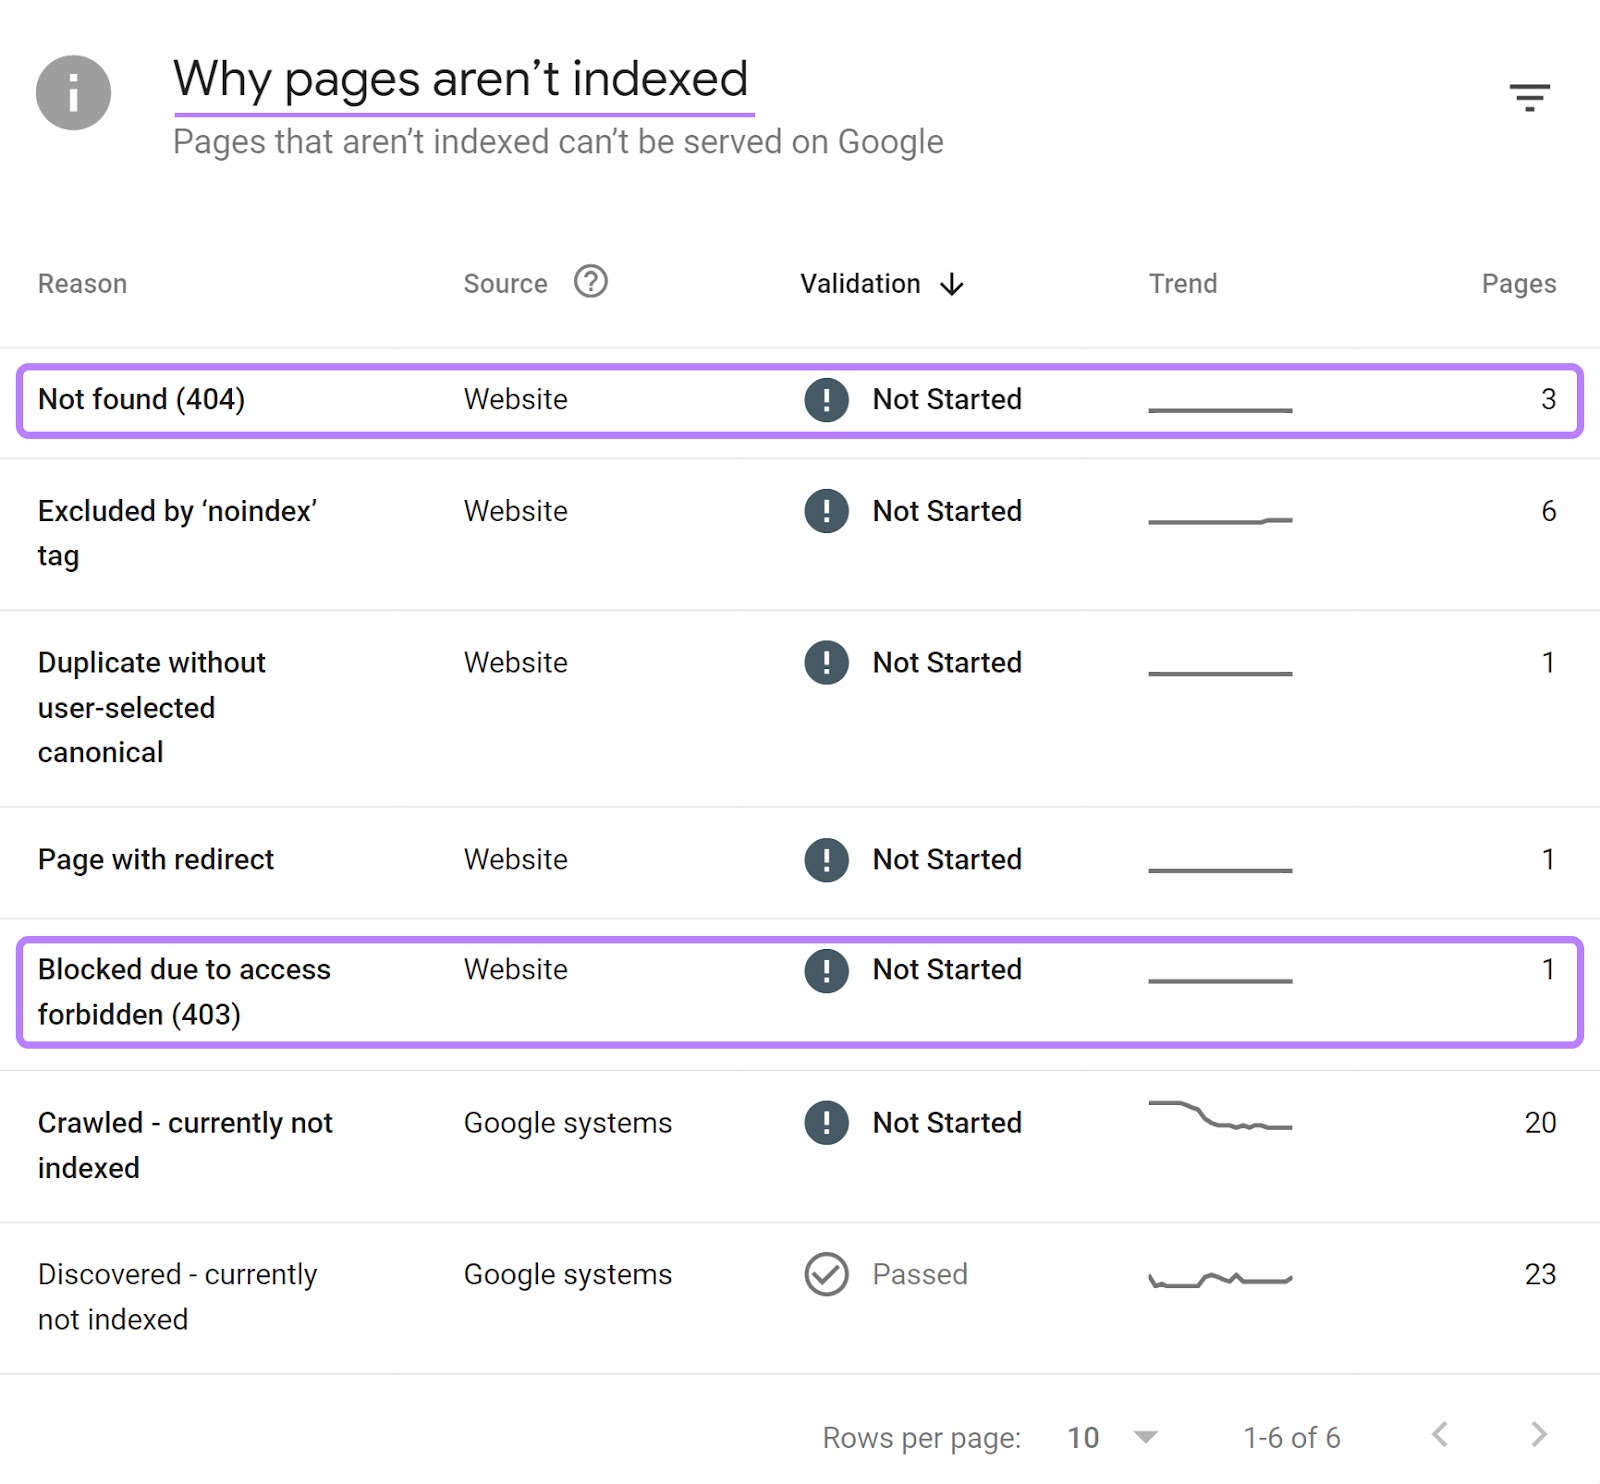Go to next page of results
The width and height of the screenshot is (1600, 1484).
point(1539,1435)
